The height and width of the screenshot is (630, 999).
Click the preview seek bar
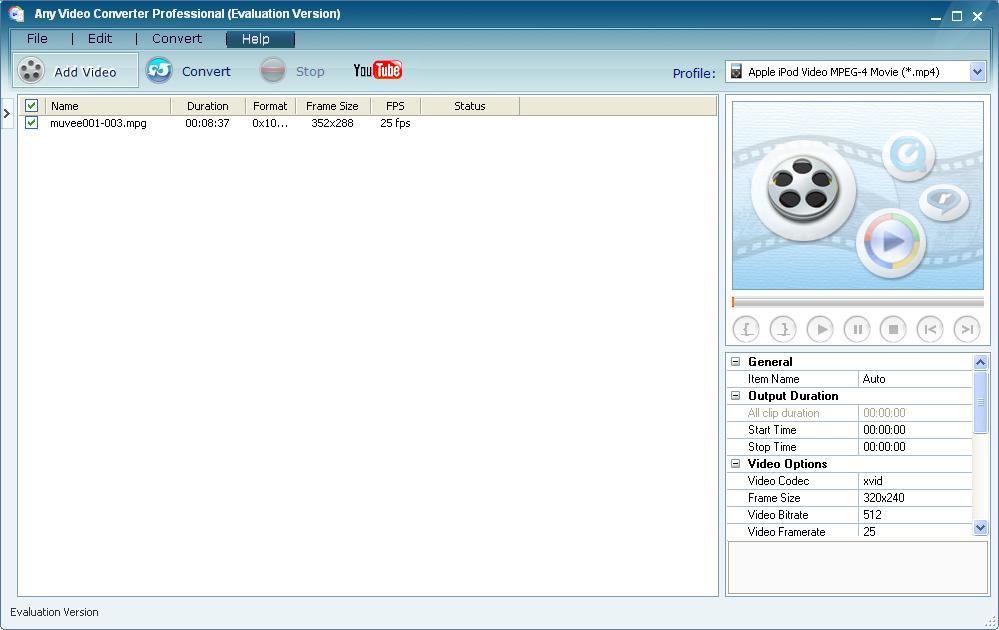tap(858, 302)
